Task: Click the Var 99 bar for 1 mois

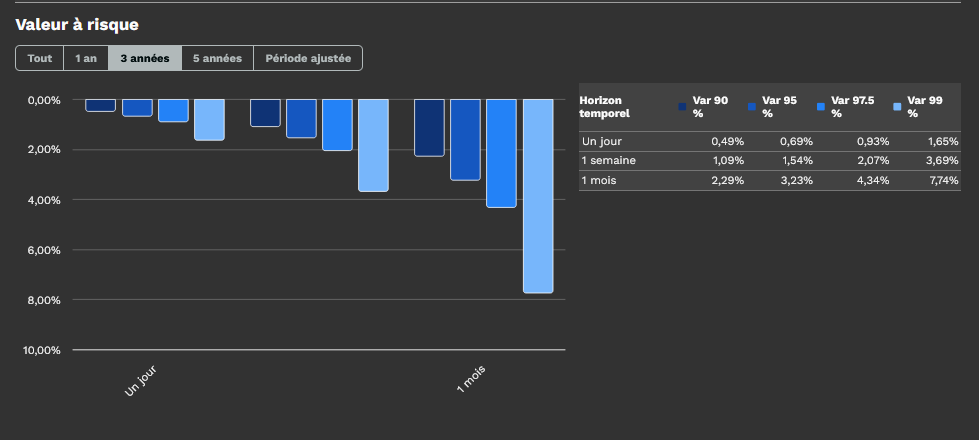Action: coord(538,195)
